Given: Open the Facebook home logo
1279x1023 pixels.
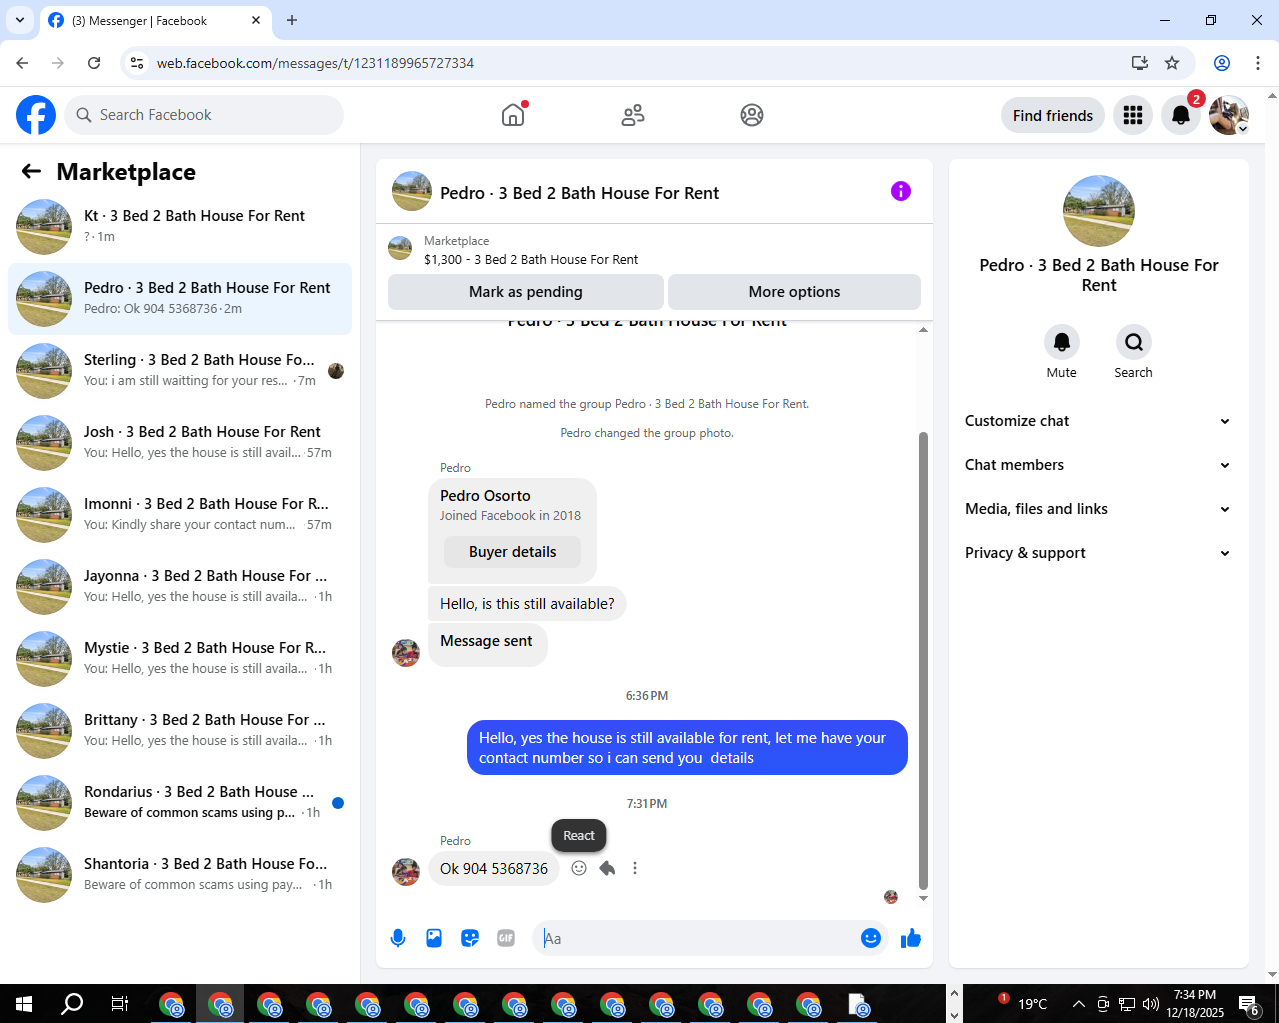Looking at the screenshot, I should coord(36,115).
